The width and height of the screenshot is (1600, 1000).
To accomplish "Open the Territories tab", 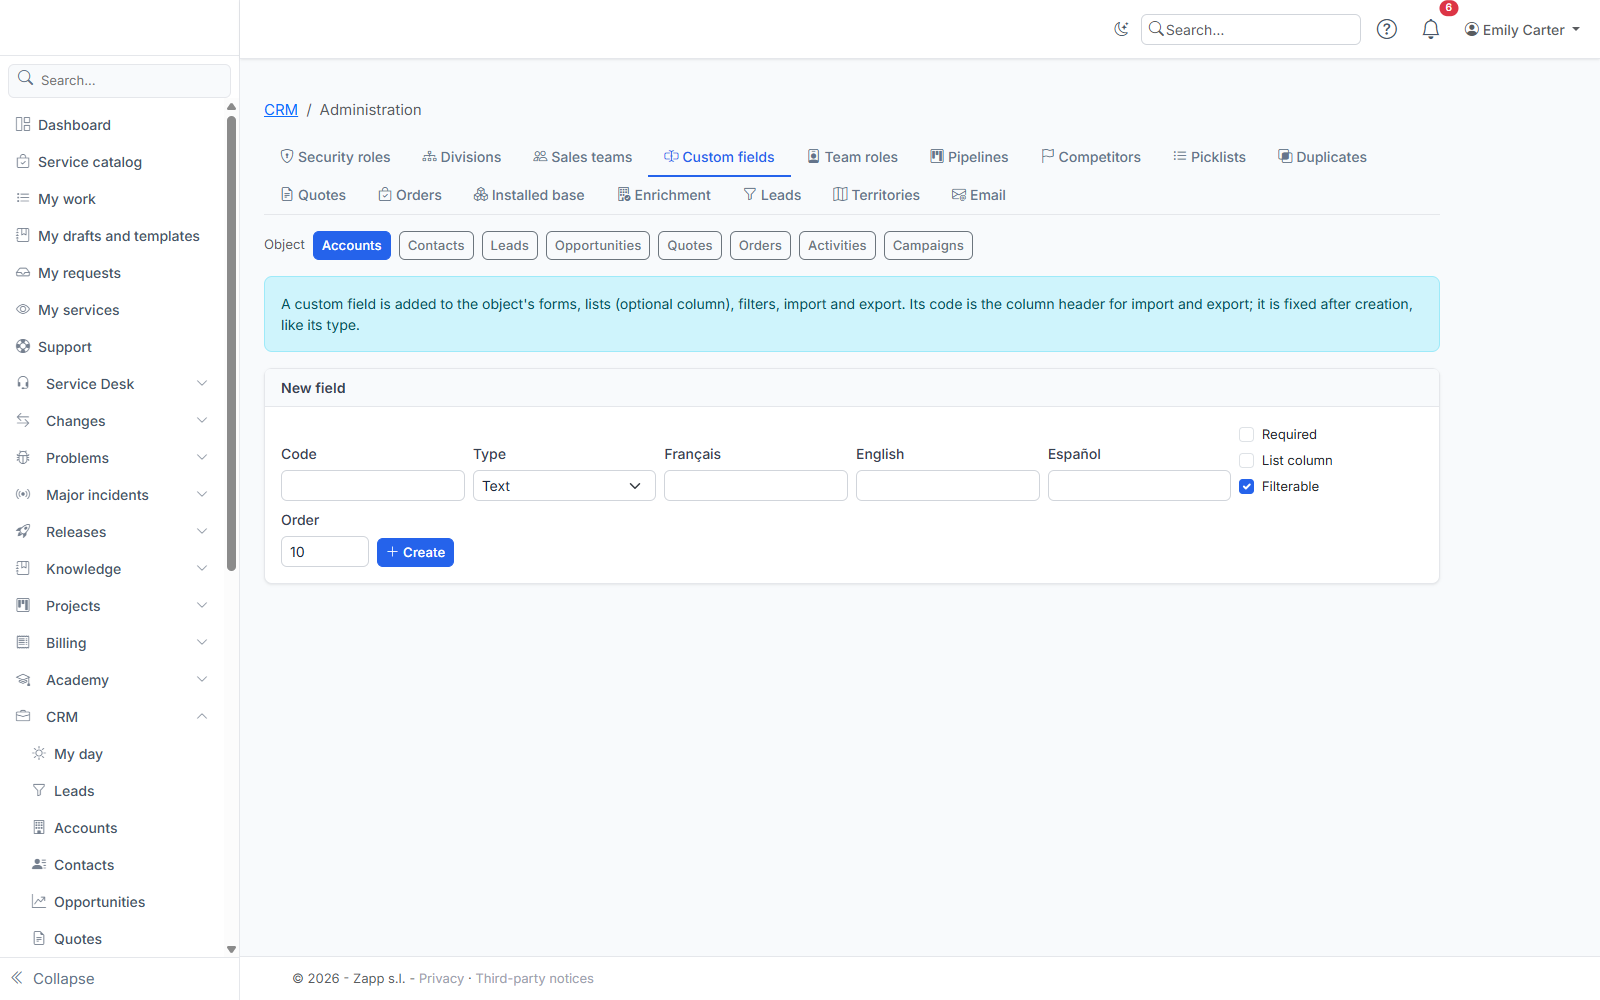I will 876,195.
